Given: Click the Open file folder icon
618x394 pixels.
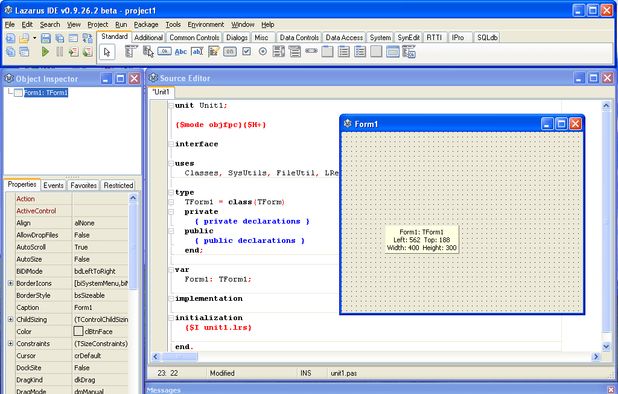Looking at the screenshot, I should [24, 38].
